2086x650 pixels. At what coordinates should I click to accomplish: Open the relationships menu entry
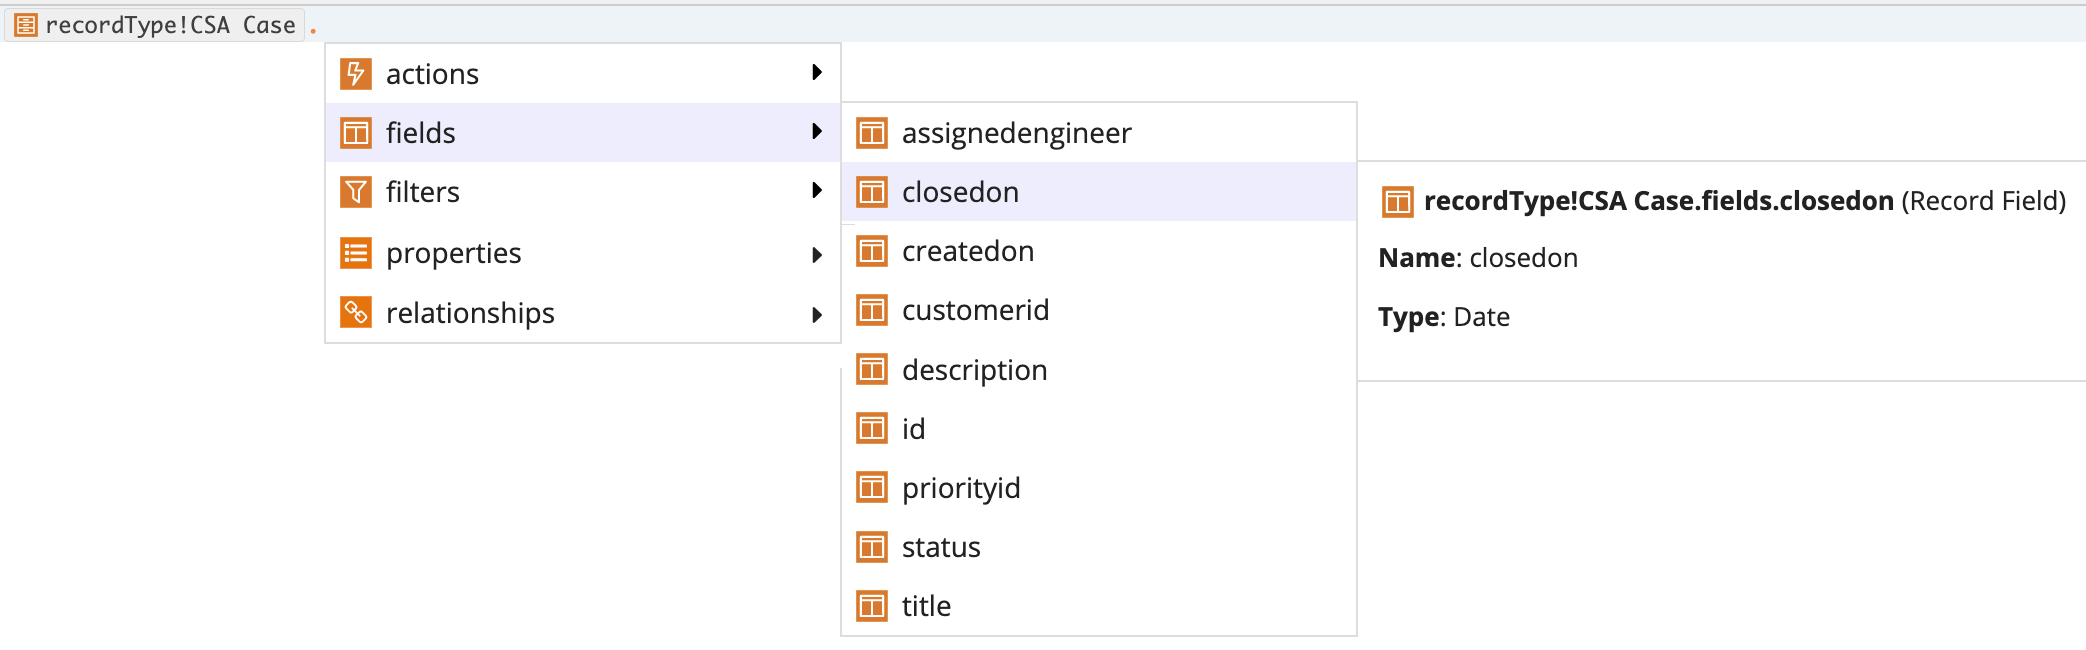[x=583, y=312]
